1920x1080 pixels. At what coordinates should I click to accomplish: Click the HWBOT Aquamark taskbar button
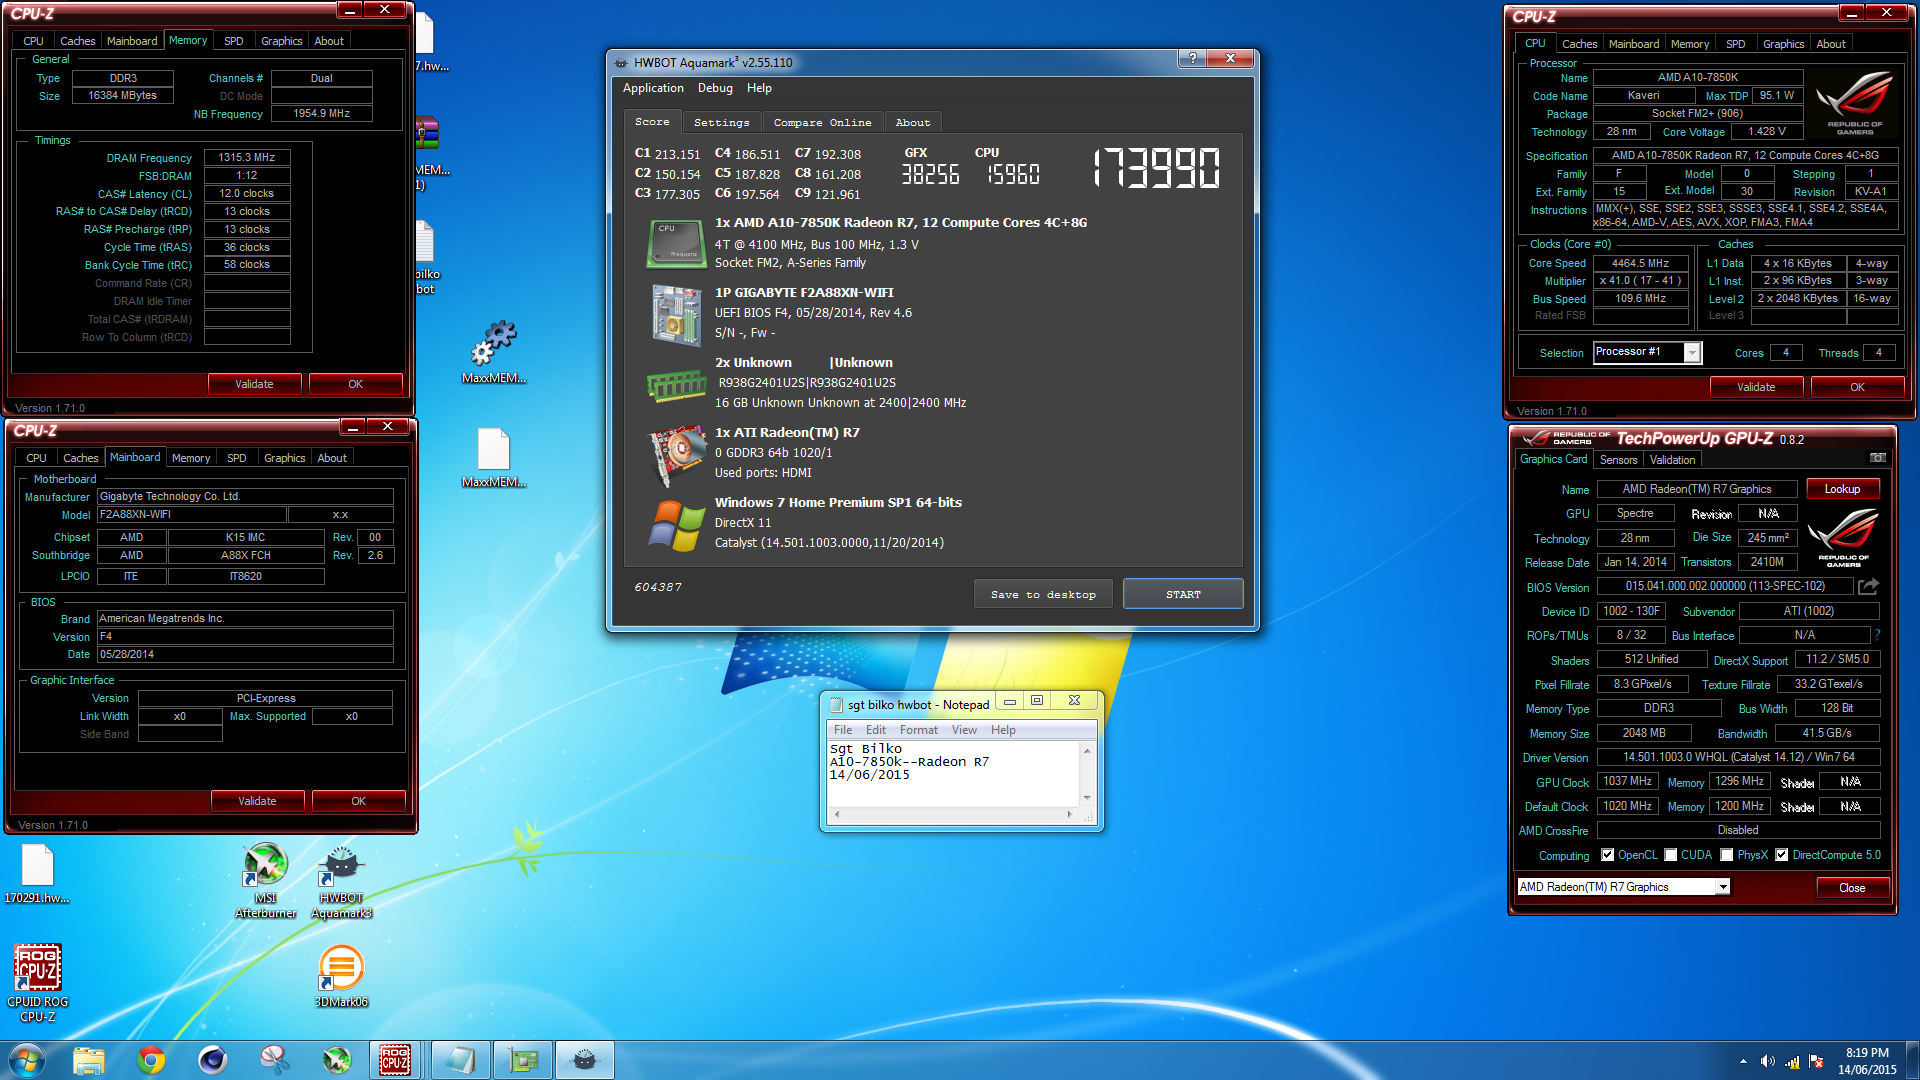[585, 1060]
